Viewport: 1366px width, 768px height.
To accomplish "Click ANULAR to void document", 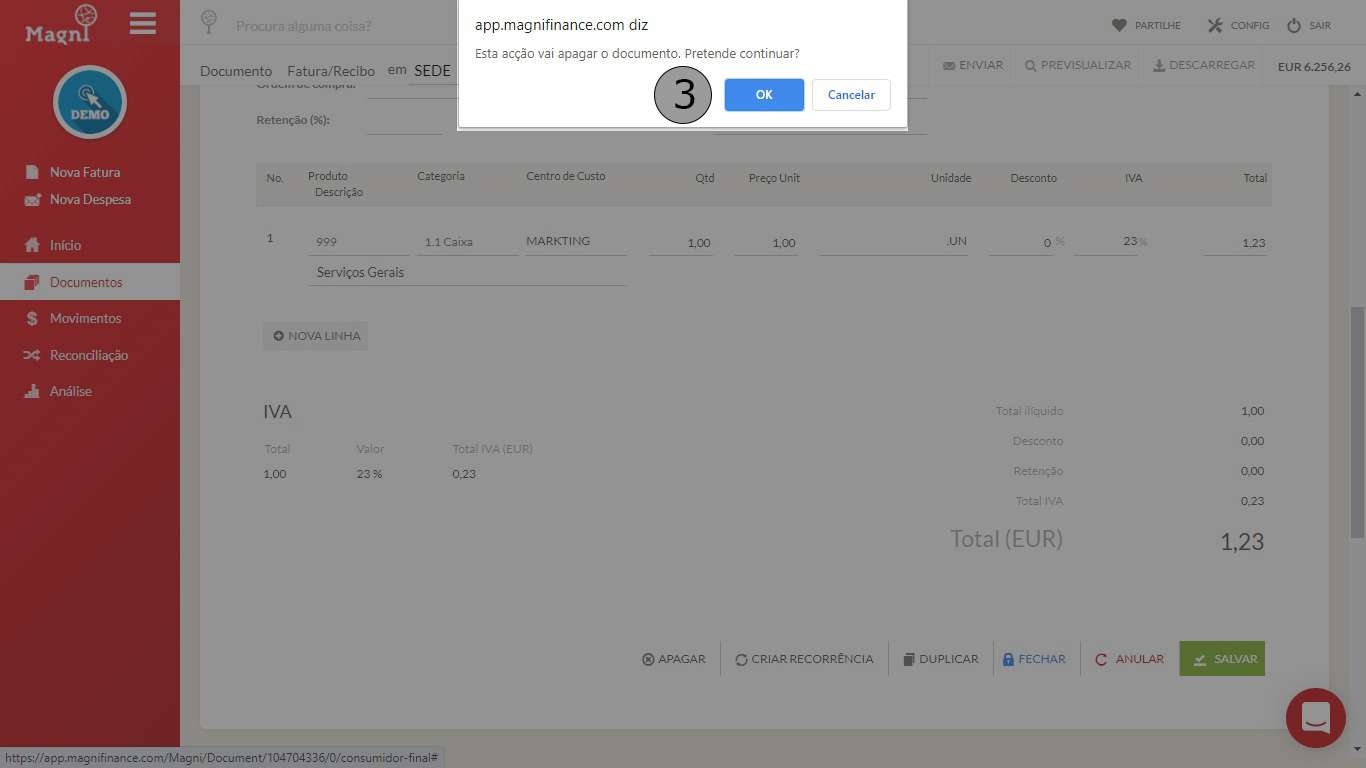I will tap(1130, 659).
